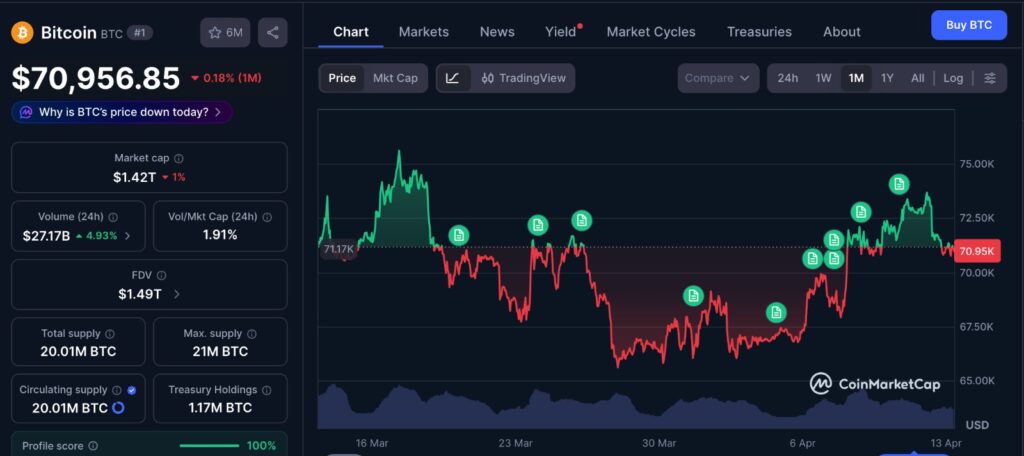Screen dimensions: 1024x456
Task: Open the topmost news marker near 75K
Action: [x=899, y=185]
